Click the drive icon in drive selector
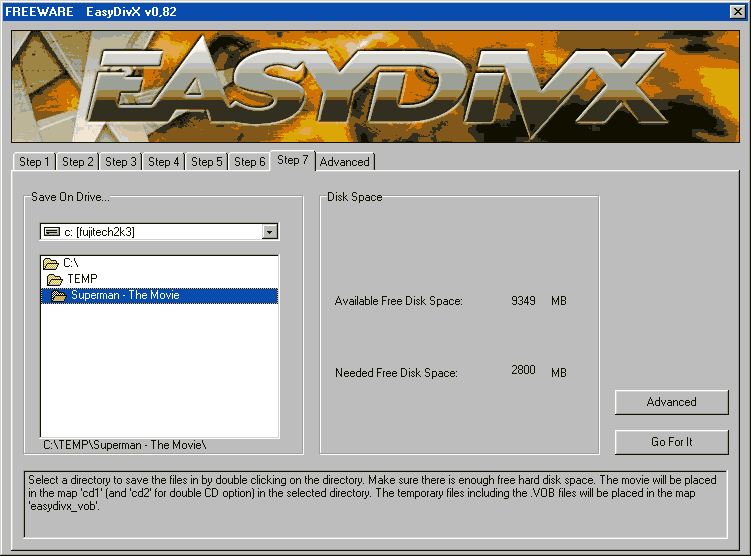 (x=52, y=232)
